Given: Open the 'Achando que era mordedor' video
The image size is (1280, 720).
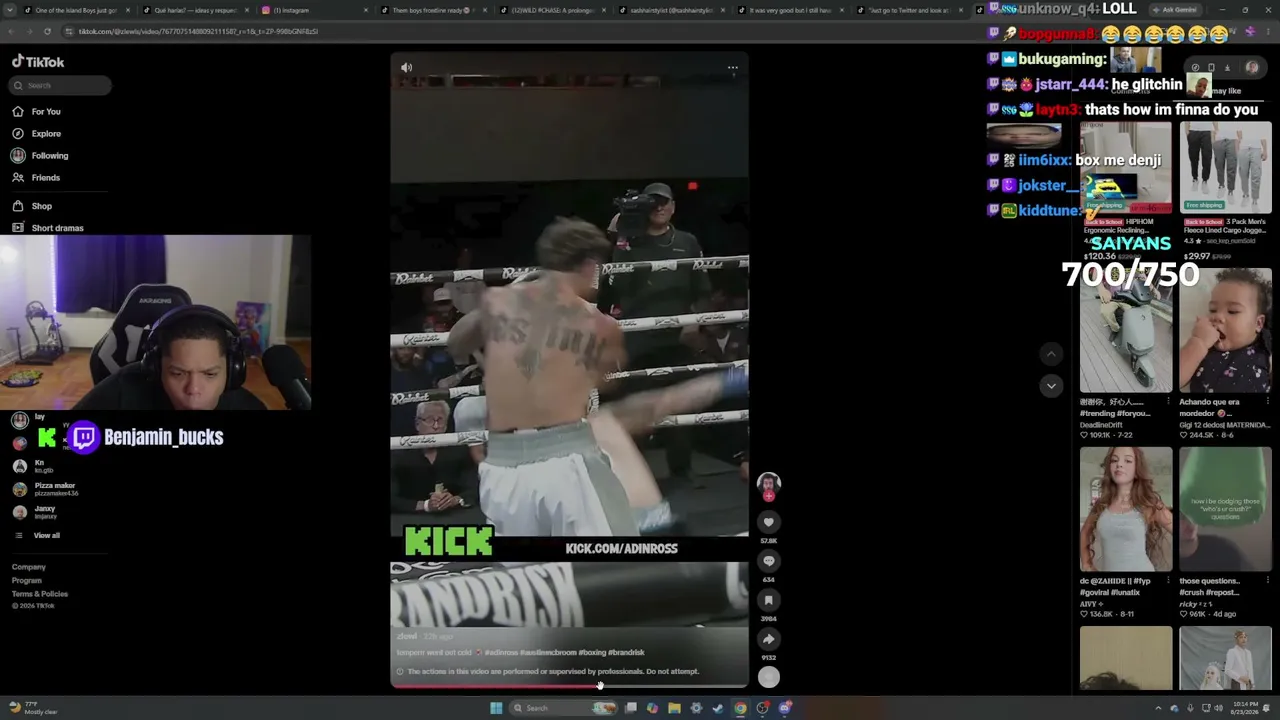Looking at the screenshot, I should pyautogui.click(x=1225, y=330).
